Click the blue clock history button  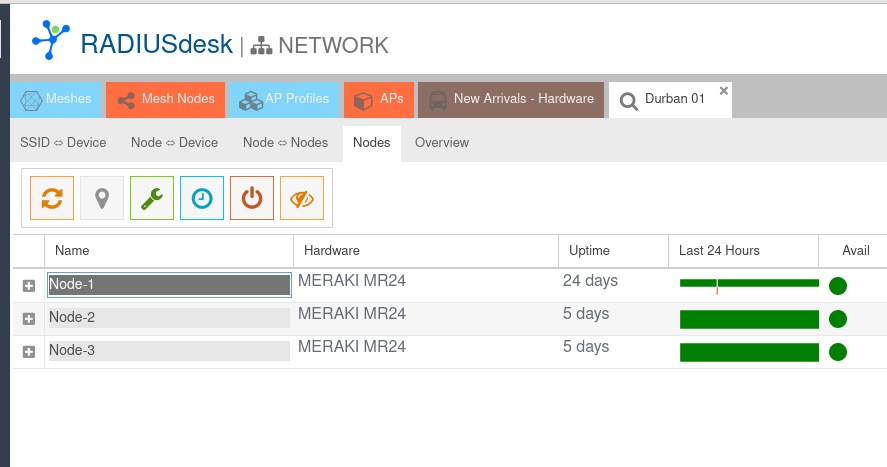pos(202,198)
